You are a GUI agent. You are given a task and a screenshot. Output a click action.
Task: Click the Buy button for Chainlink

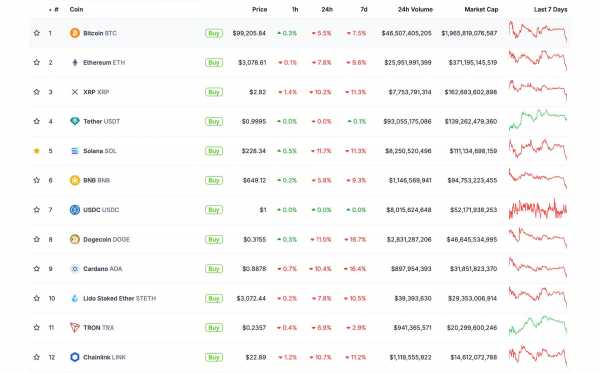point(214,357)
